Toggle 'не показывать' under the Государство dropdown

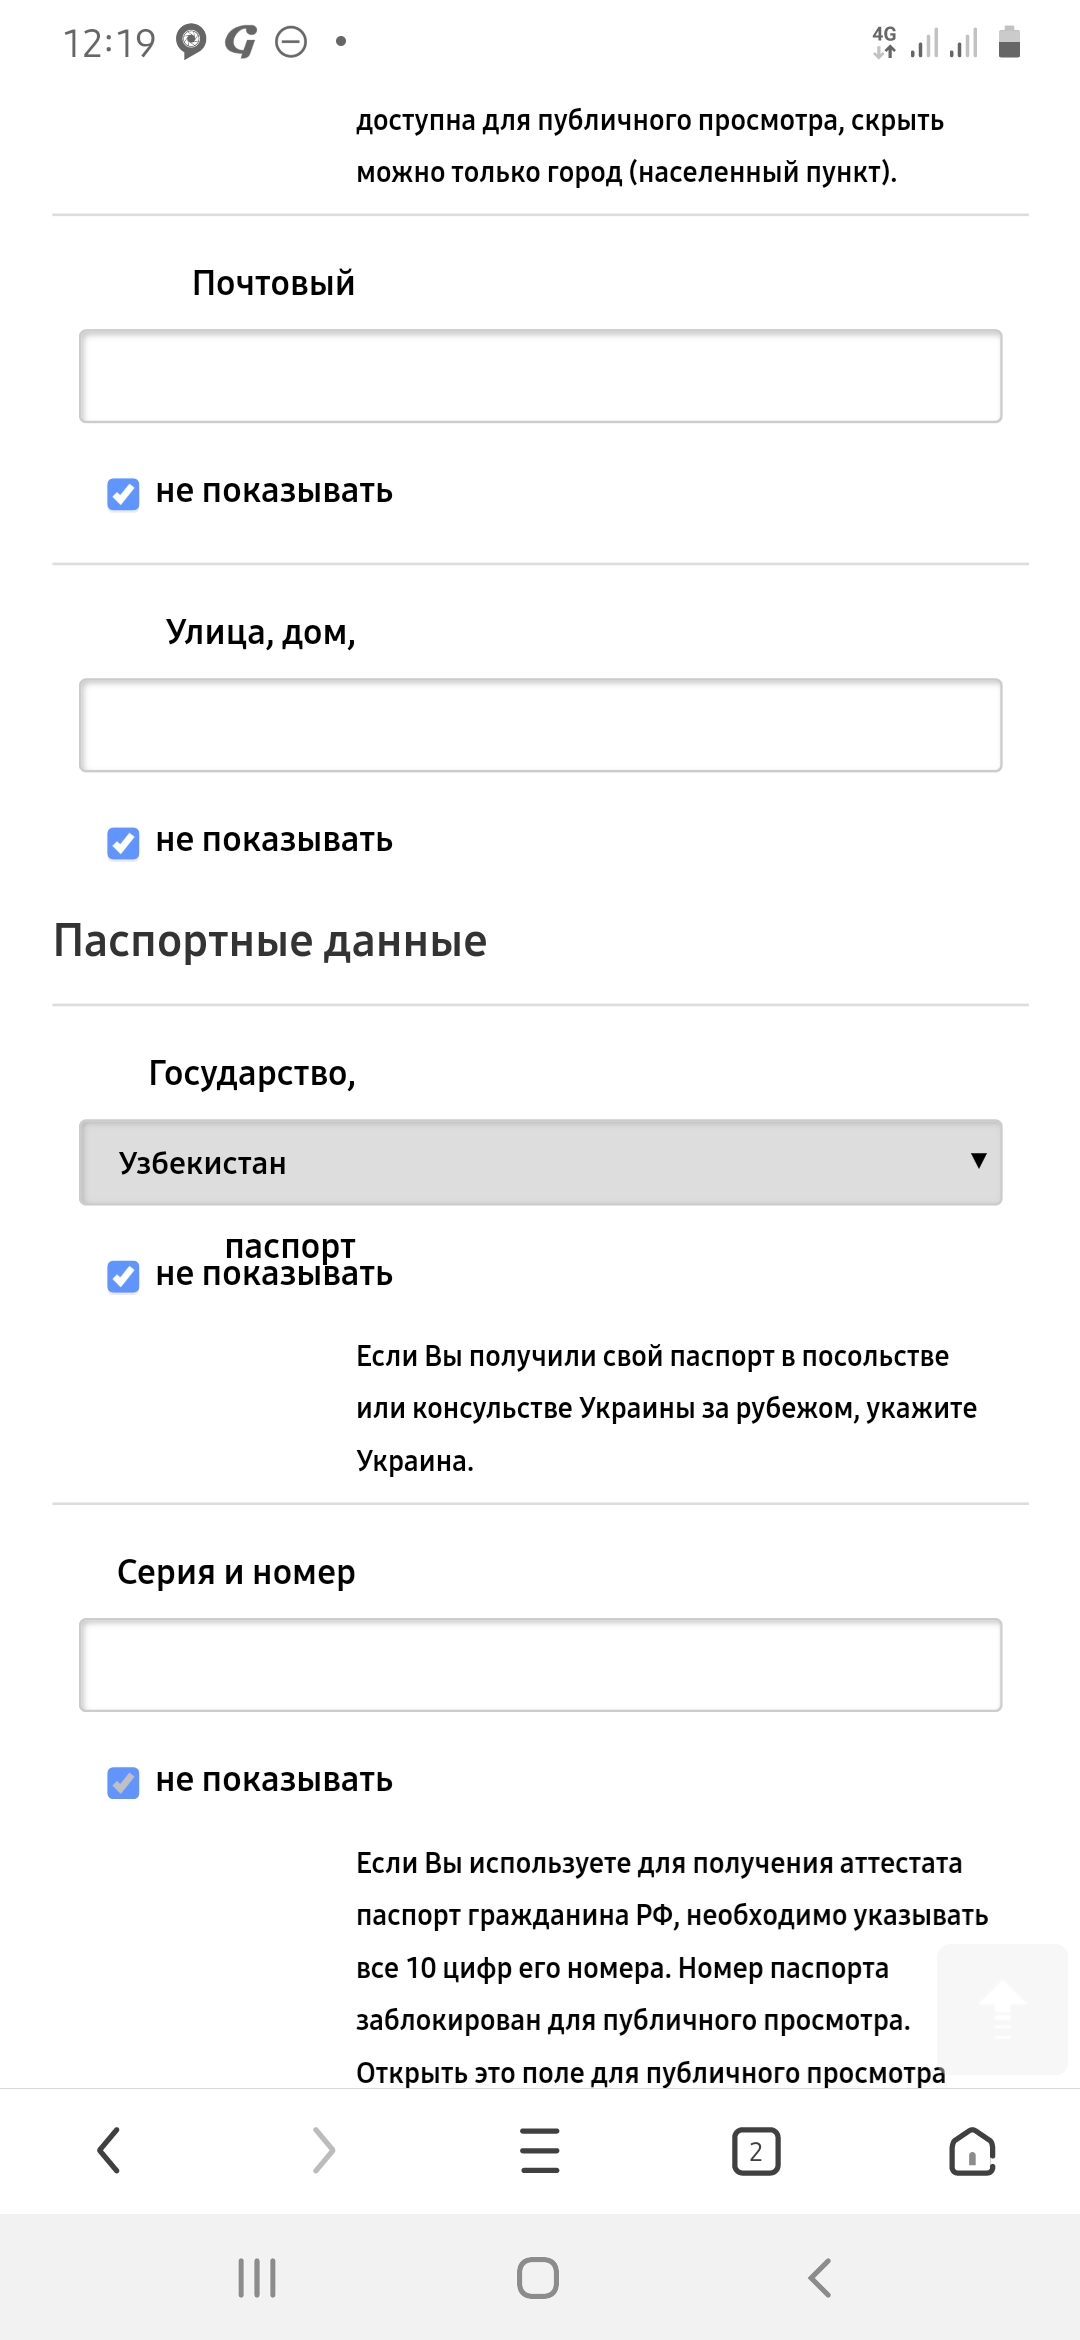point(124,1277)
